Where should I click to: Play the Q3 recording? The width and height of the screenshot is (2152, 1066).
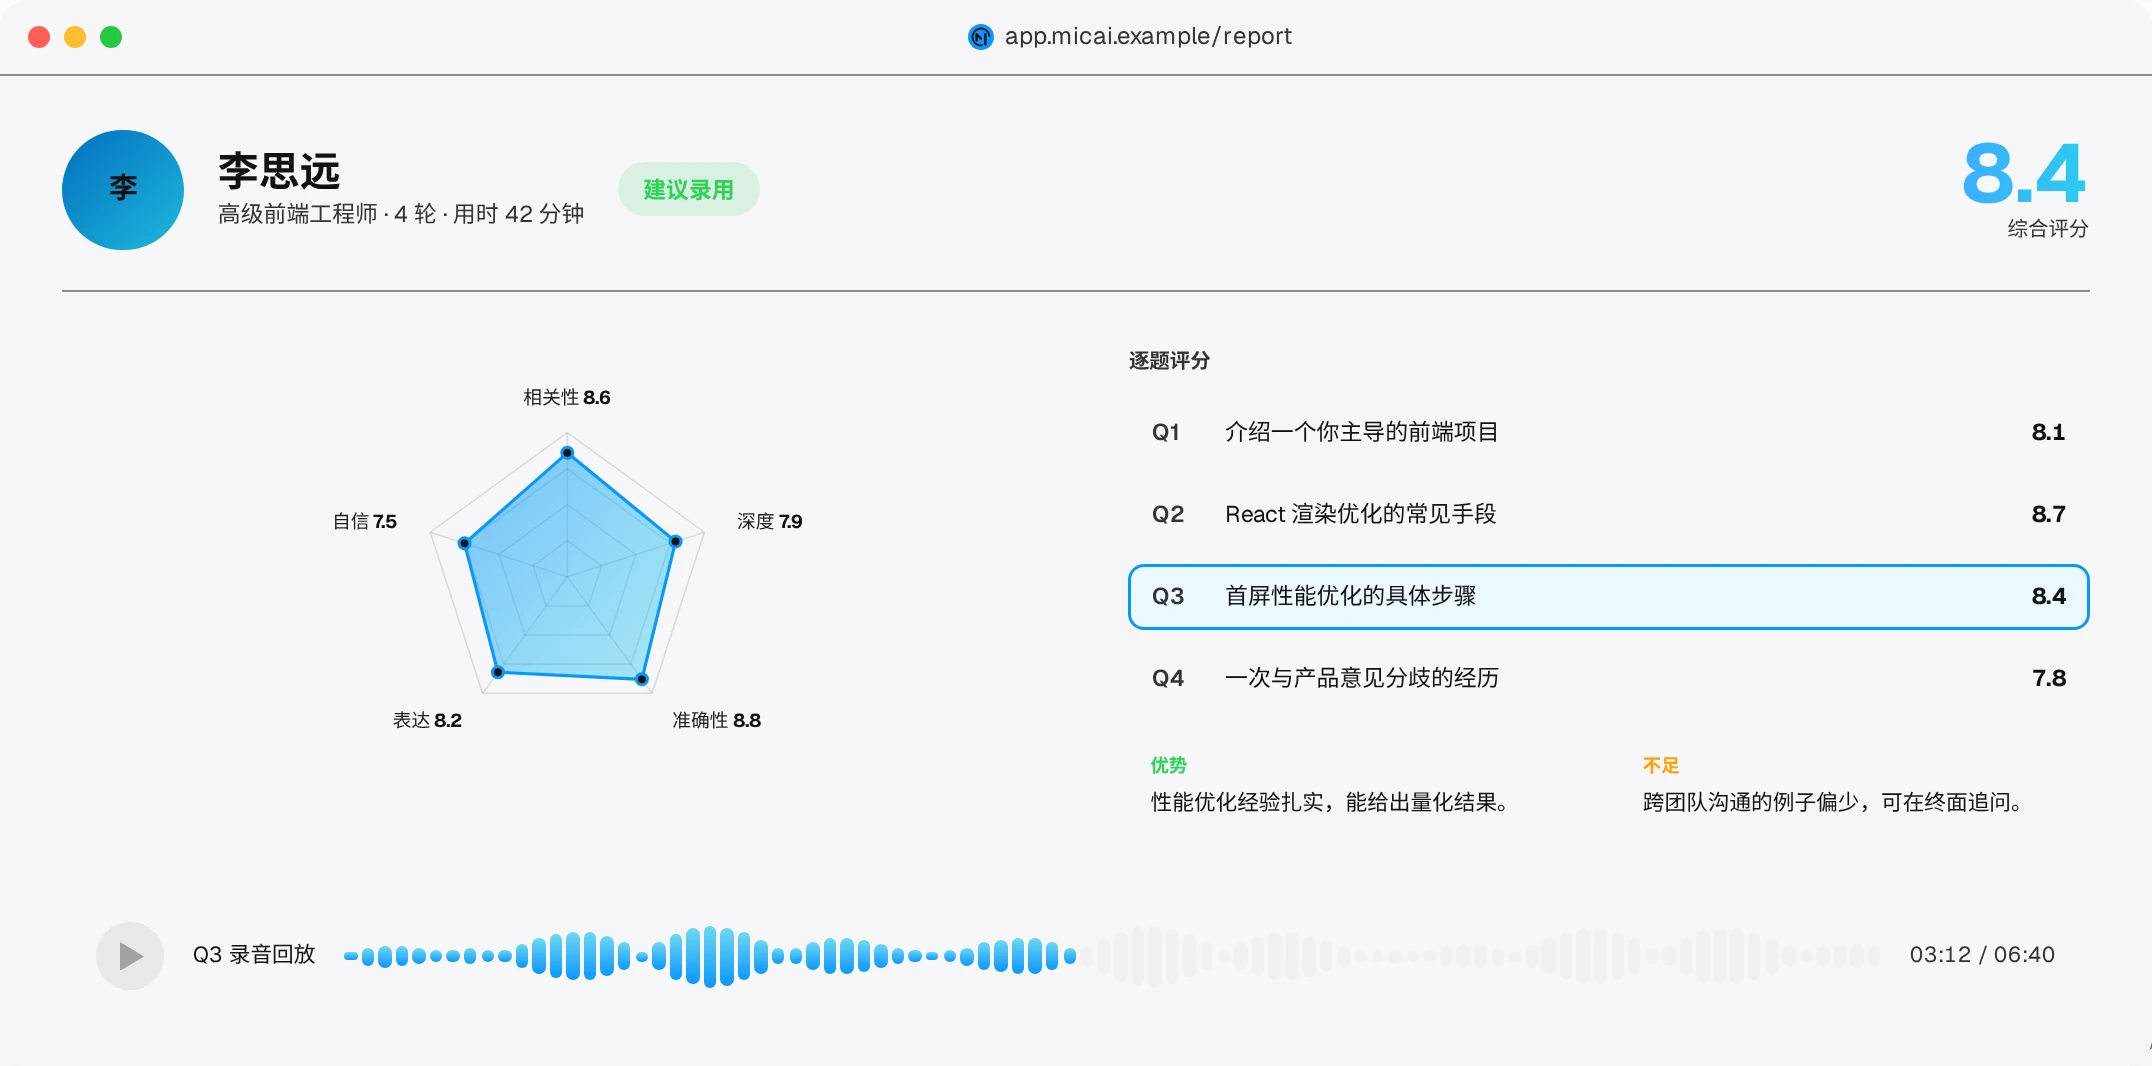pos(130,956)
